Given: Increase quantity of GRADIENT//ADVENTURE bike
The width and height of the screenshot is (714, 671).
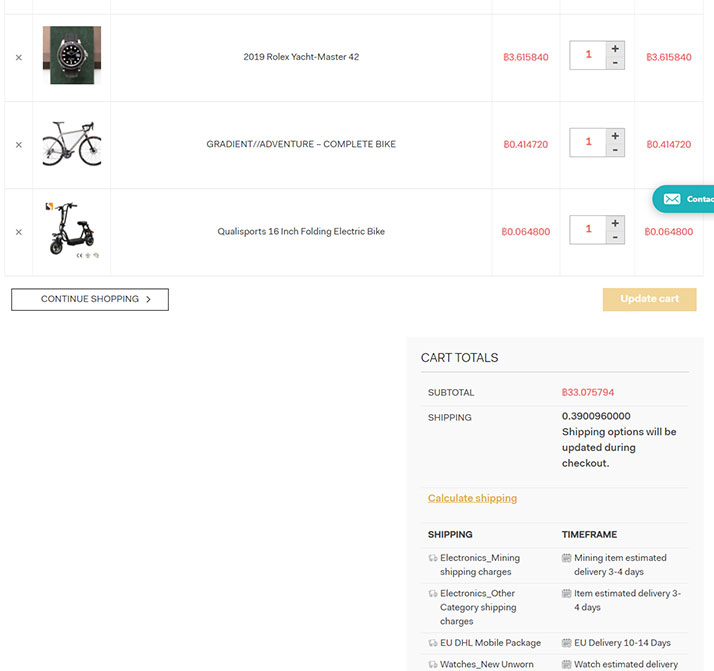Looking at the screenshot, I should [x=615, y=136].
